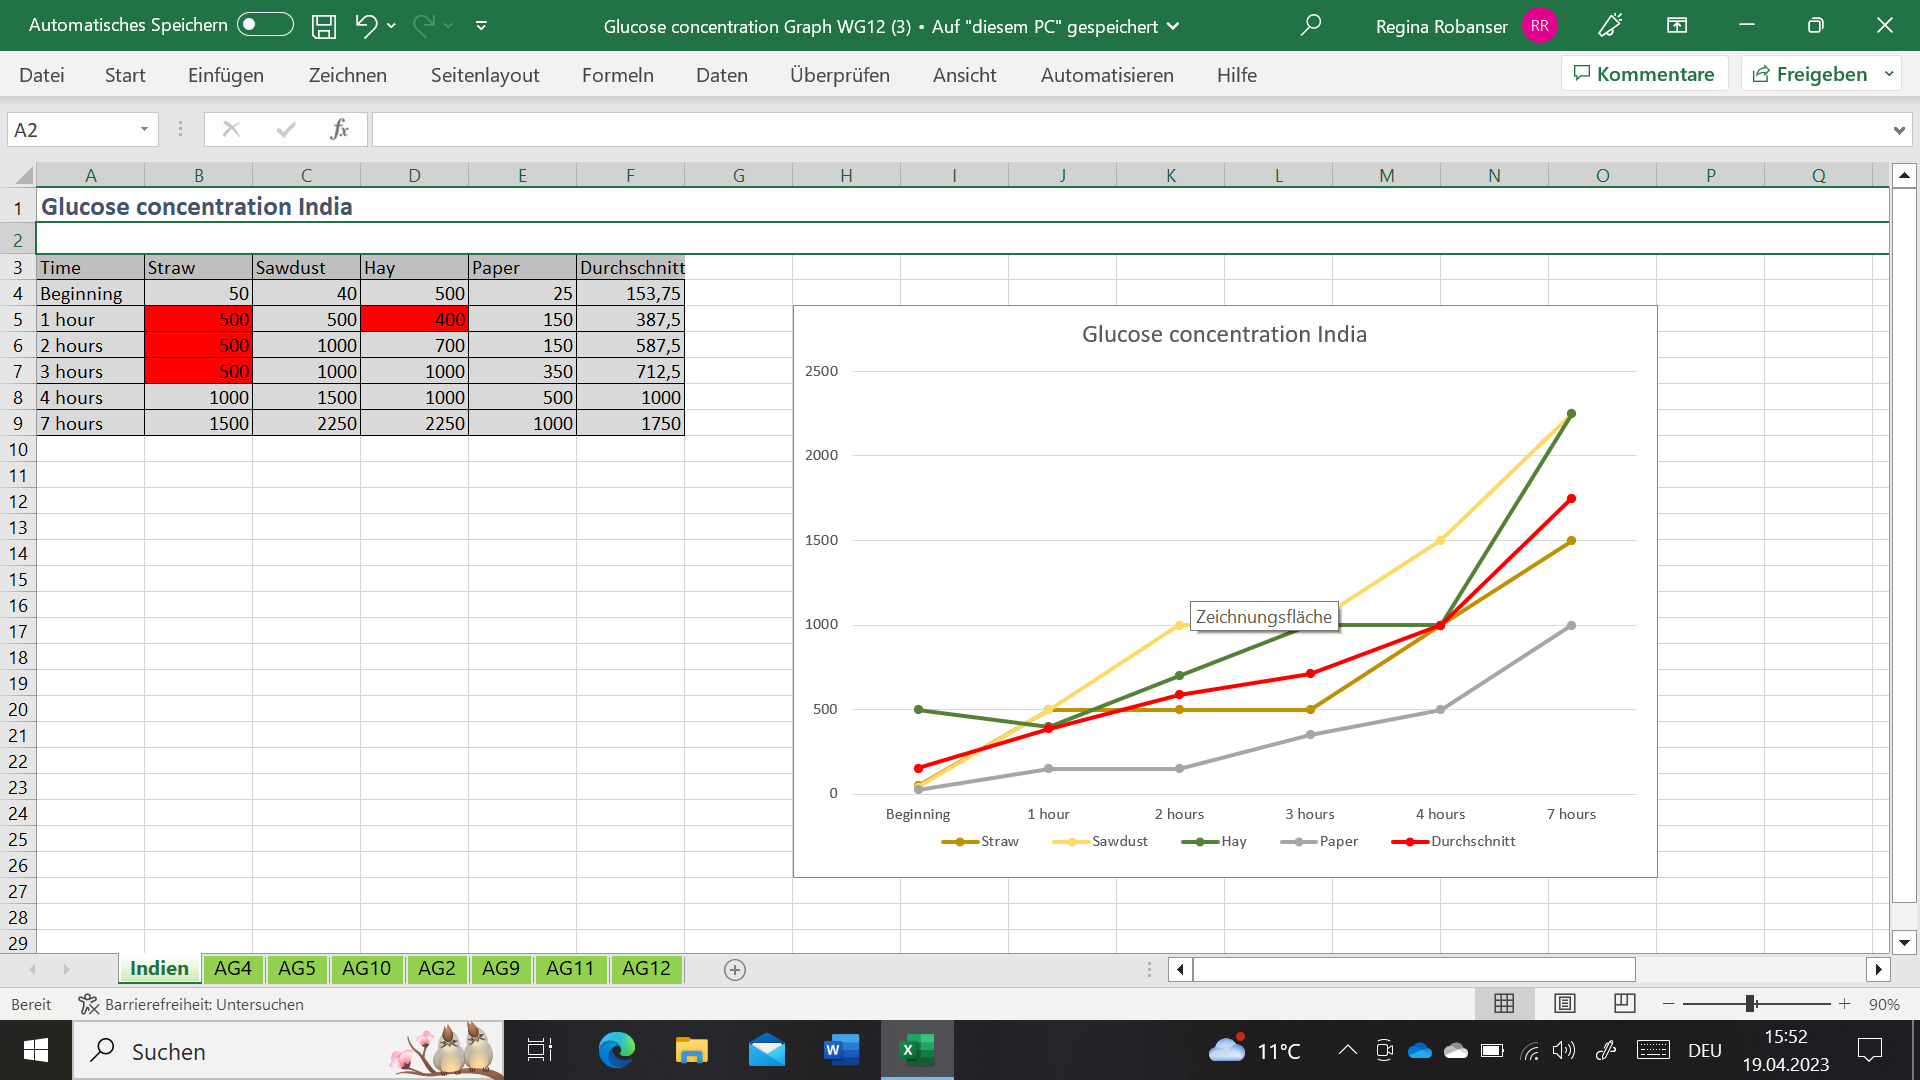Image resolution: width=1920 pixels, height=1080 pixels.
Task: Add a new sheet with plus icon
Action: (735, 969)
